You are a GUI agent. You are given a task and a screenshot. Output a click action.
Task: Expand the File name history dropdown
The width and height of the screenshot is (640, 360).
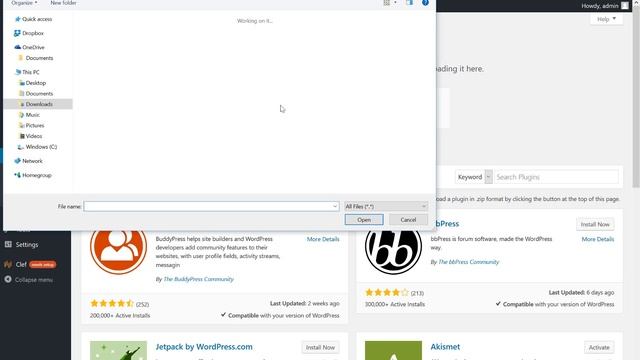click(335, 207)
